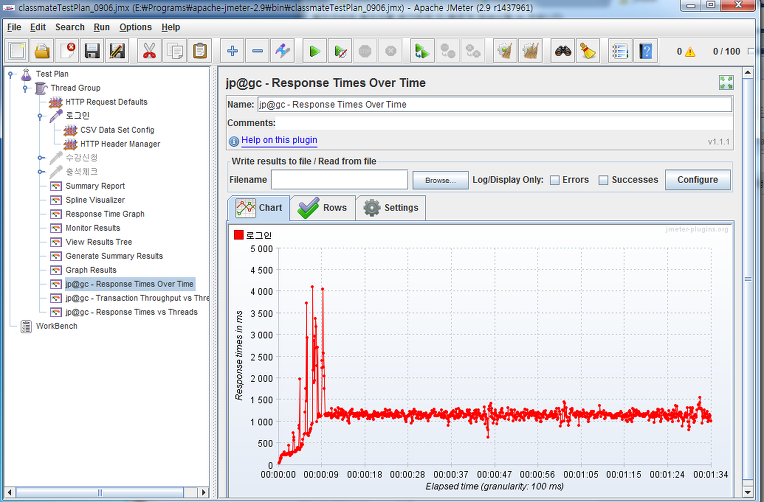This screenshot has height=502, width=764.
Task: Select the Graph Results listener
Action: 91,270
